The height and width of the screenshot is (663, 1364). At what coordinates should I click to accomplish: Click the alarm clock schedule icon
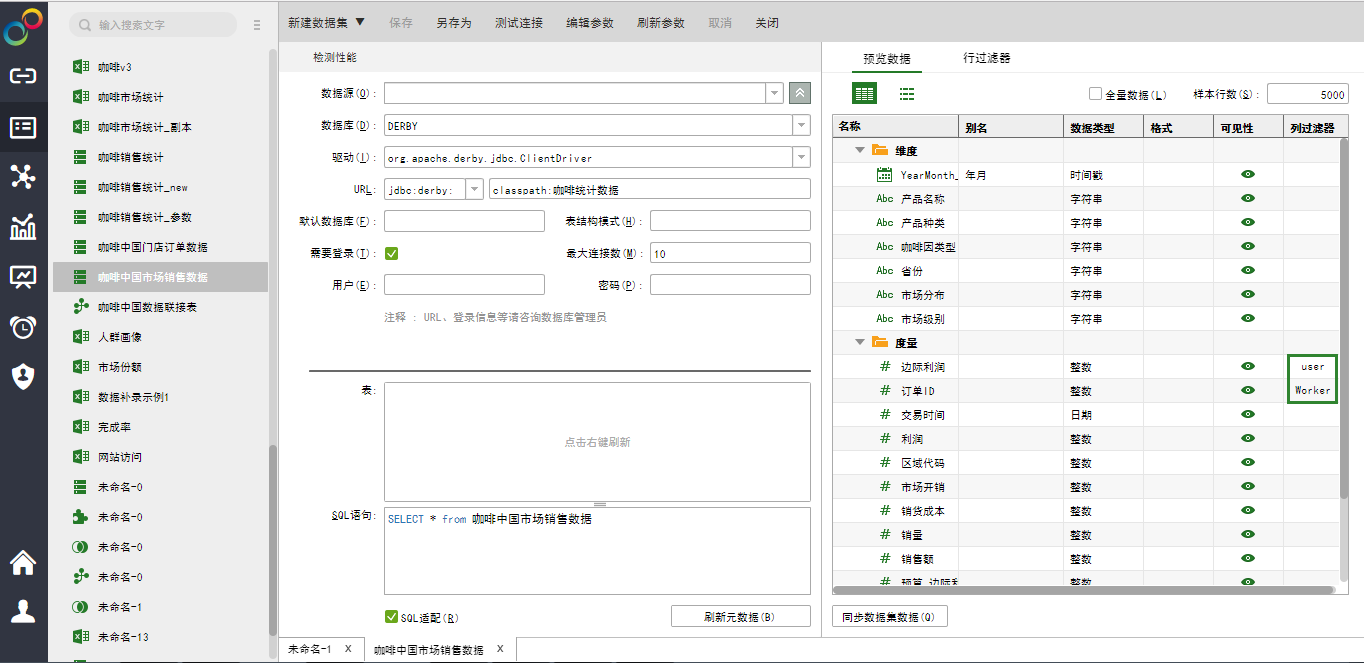pyautogui.click(x=23, y=327)
